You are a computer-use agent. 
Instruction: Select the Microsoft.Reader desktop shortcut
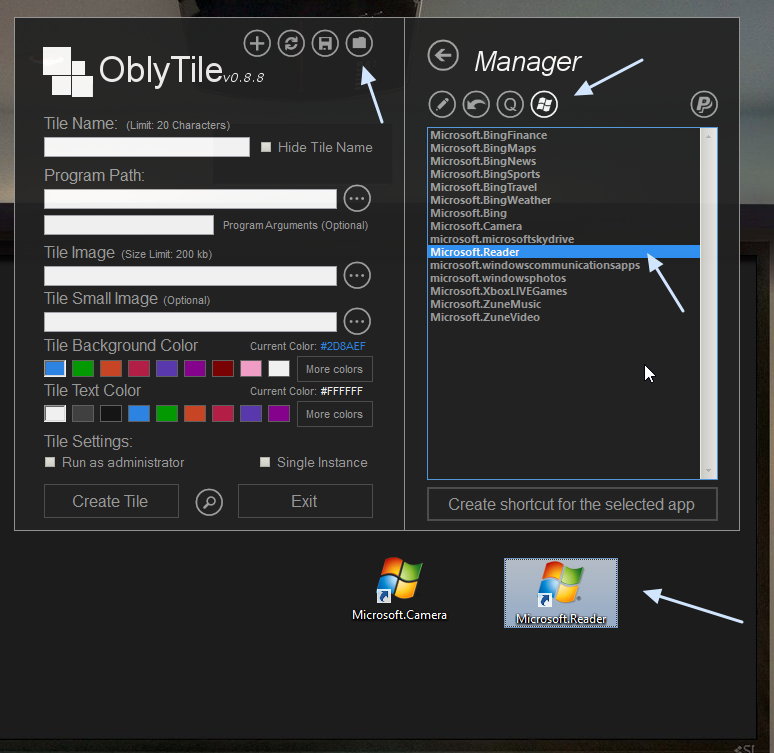coord(561,593)
